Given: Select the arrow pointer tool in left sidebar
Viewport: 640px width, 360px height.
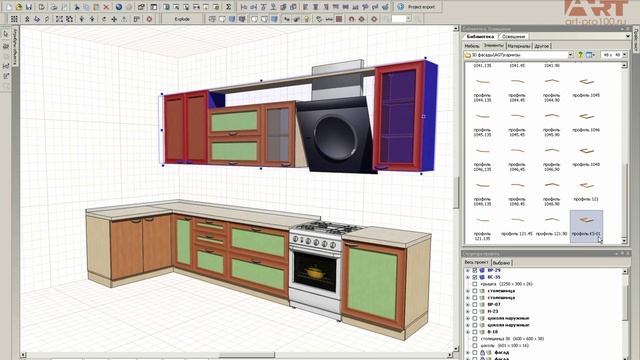Looking at the screenshot, I should coord(6,34).
